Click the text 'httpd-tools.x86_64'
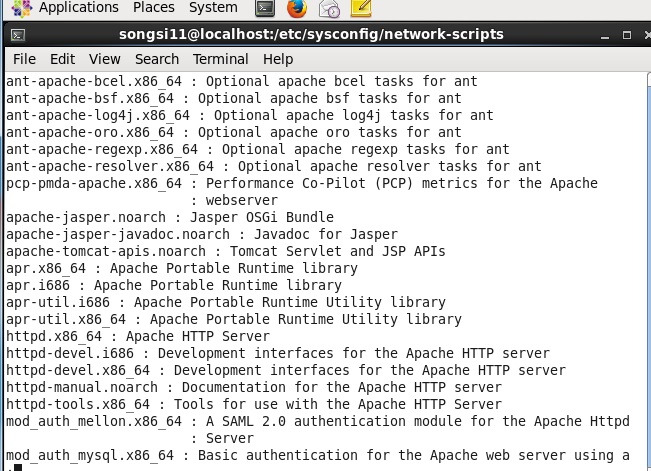The height and width of the screenshot is (471, 651). 78,405
